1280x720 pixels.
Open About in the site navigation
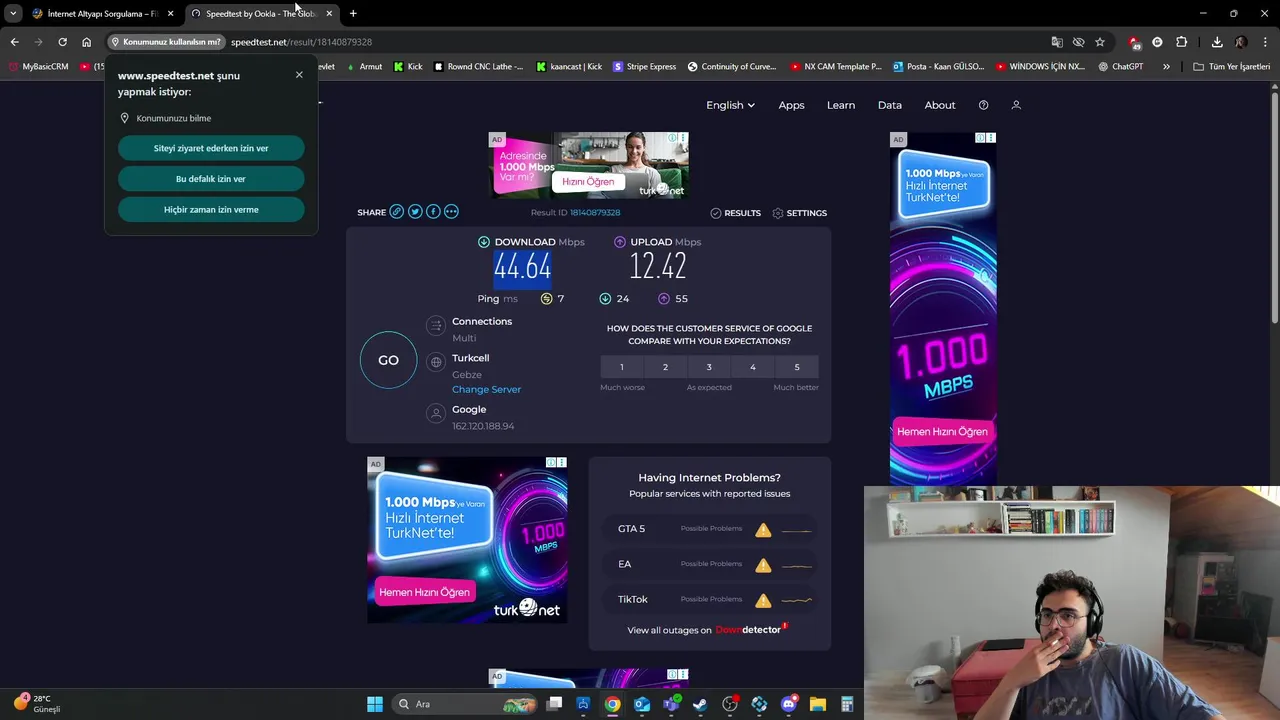coord(940,105)
